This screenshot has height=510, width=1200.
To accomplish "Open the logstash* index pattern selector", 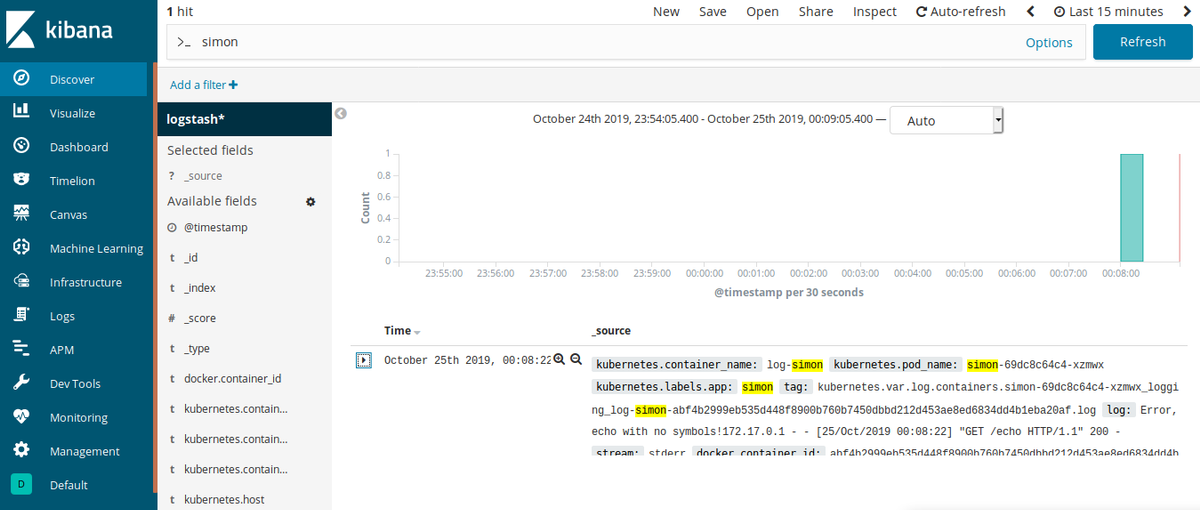I will [244, 119].
